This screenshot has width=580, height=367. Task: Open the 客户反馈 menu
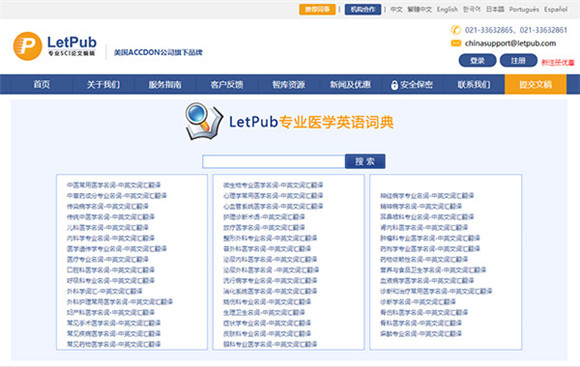pyautogui.click(x=227, y=84)
